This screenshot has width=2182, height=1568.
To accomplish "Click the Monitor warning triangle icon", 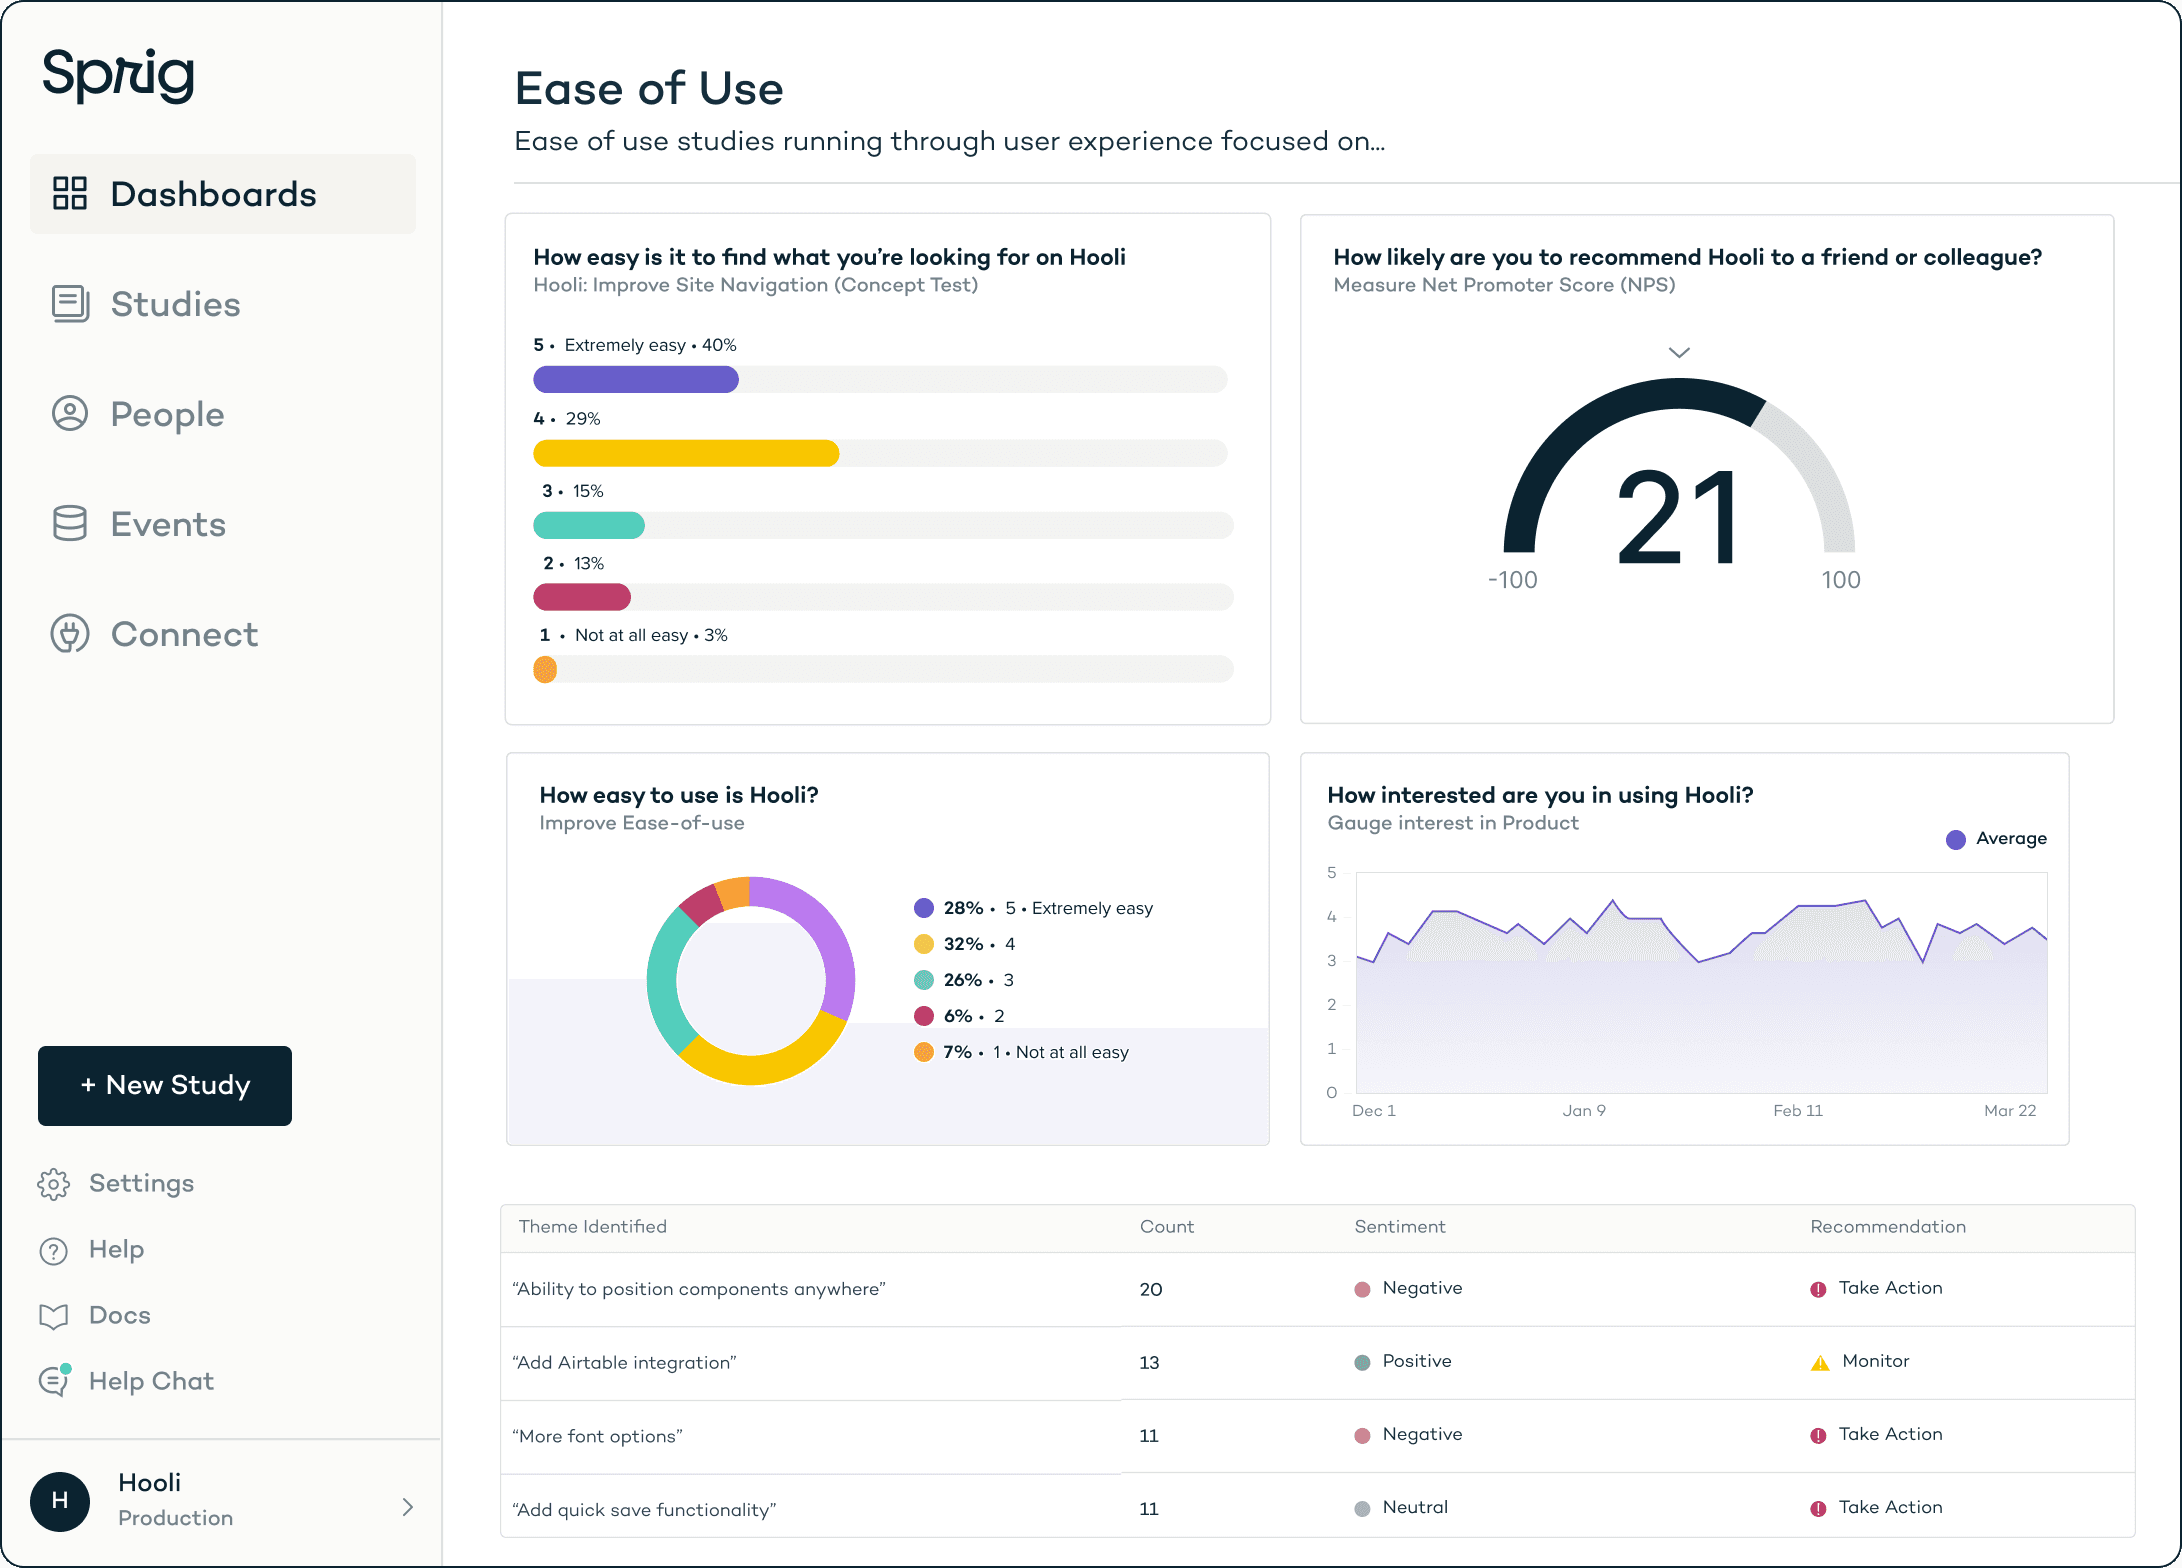I will pyautogui.click(x=1820, y=1362).
